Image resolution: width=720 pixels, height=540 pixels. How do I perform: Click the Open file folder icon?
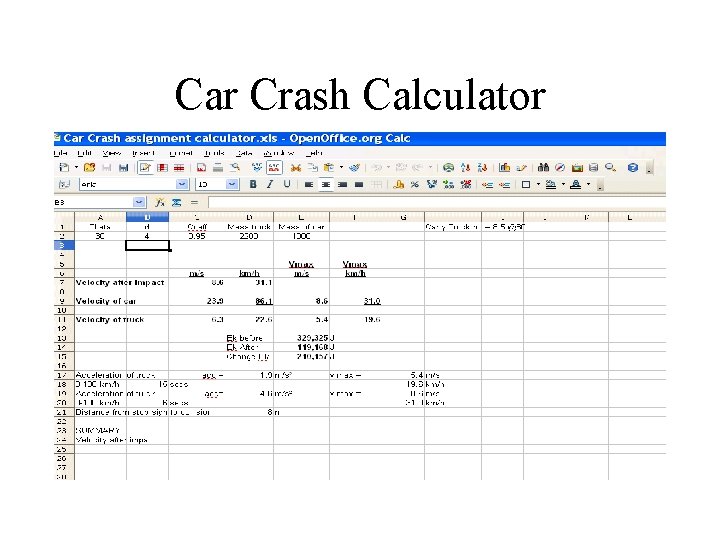click(90, 168)
